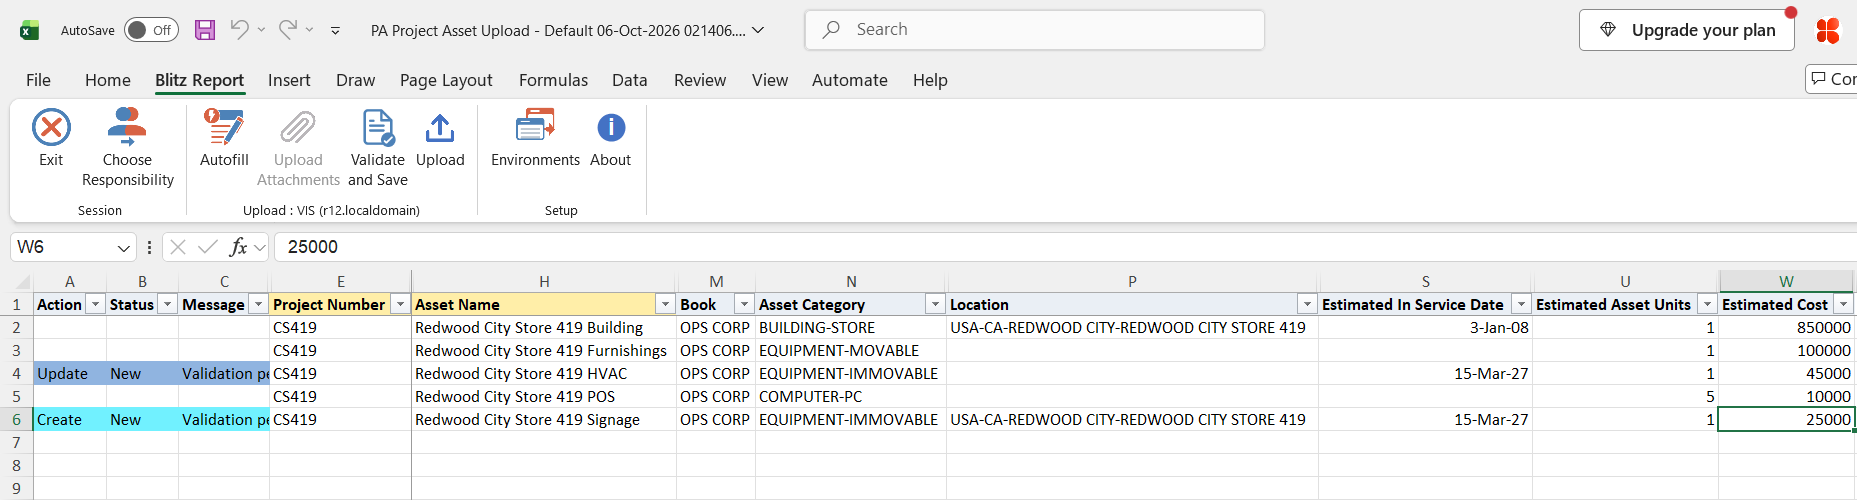This screenshot has height=500, width=1857.
Task: Open Choose Responsibility
Action: [x=127, y=148]
